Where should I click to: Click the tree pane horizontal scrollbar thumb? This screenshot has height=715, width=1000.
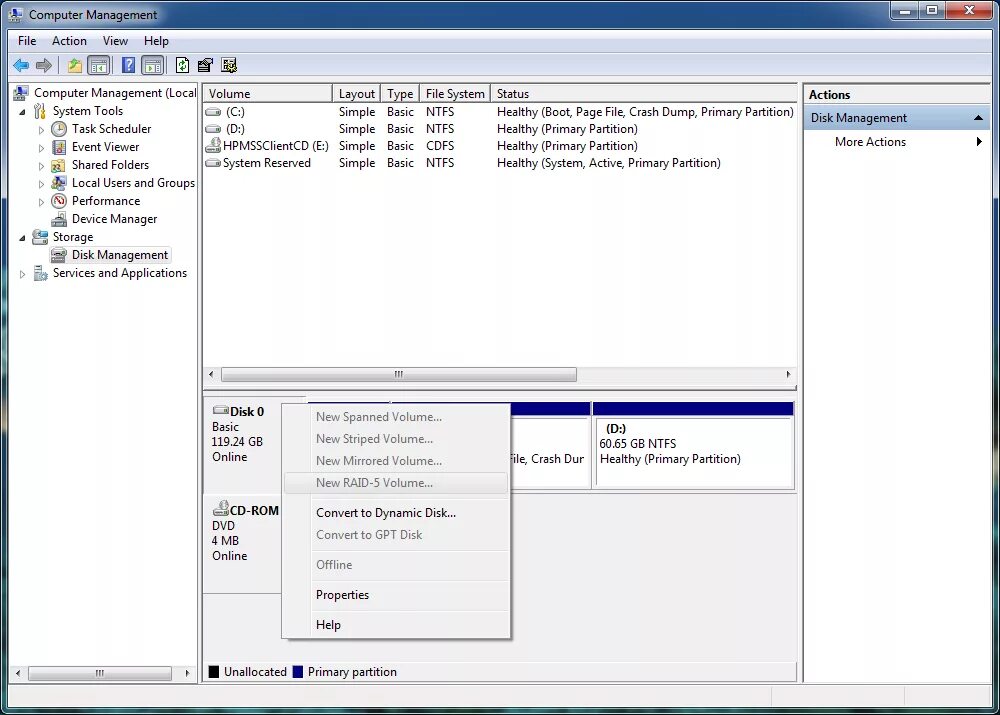(x=99, y=673)
